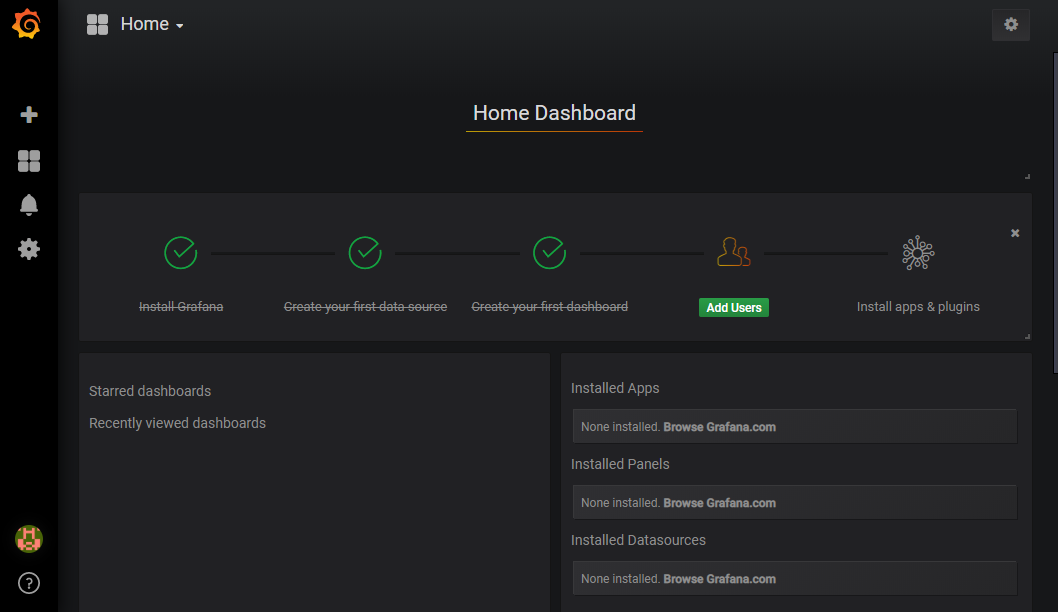Click the first dashboard checkmark icon
Screen dimensions: 1058x612
pyautogui.click(x=549, y=253)
